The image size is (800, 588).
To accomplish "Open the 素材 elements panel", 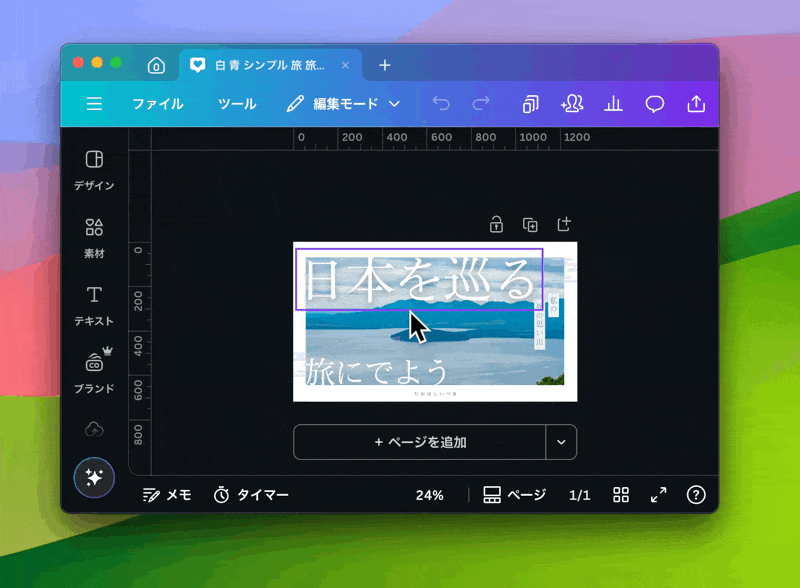I will click(94, 237).
